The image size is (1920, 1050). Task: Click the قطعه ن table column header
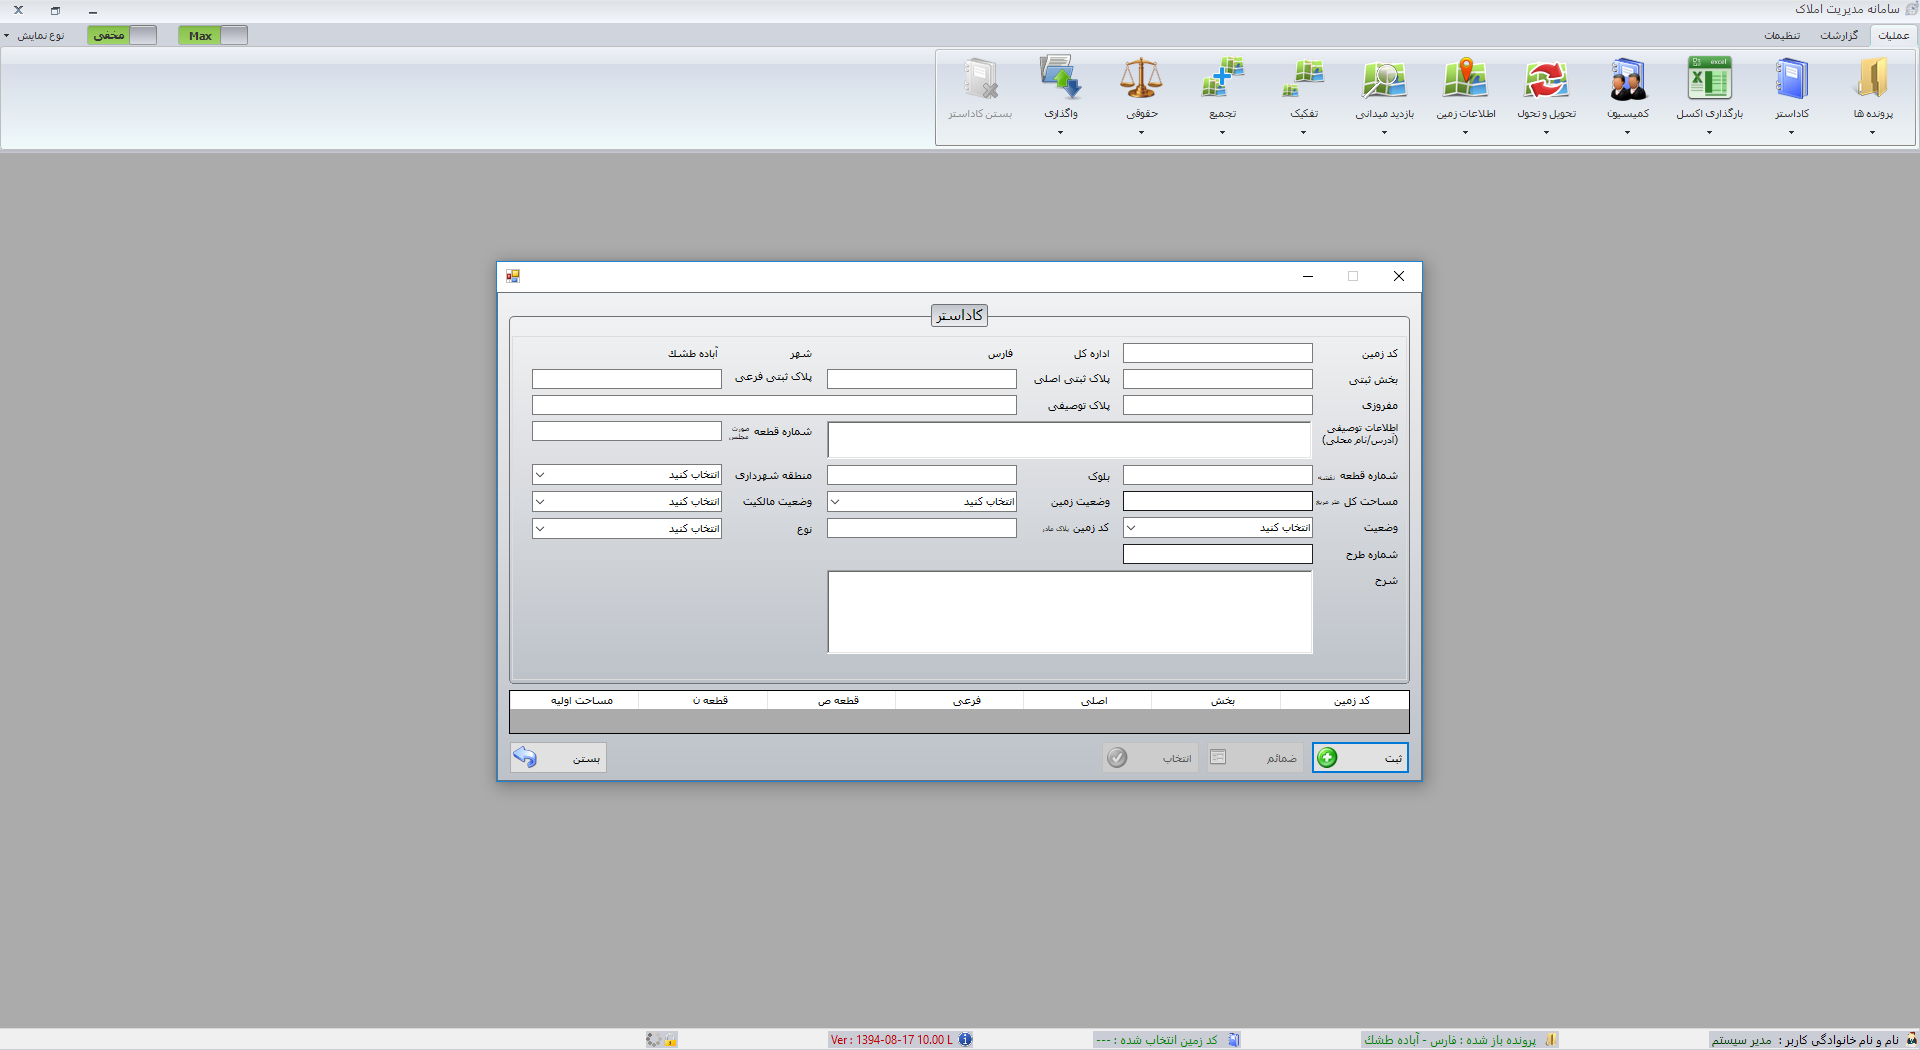click(x=703, y=700)
